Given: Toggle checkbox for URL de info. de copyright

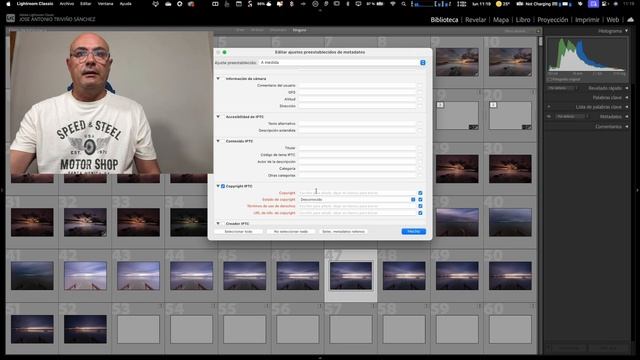Looking at the screenshot, I should click(x=420, y=213).
